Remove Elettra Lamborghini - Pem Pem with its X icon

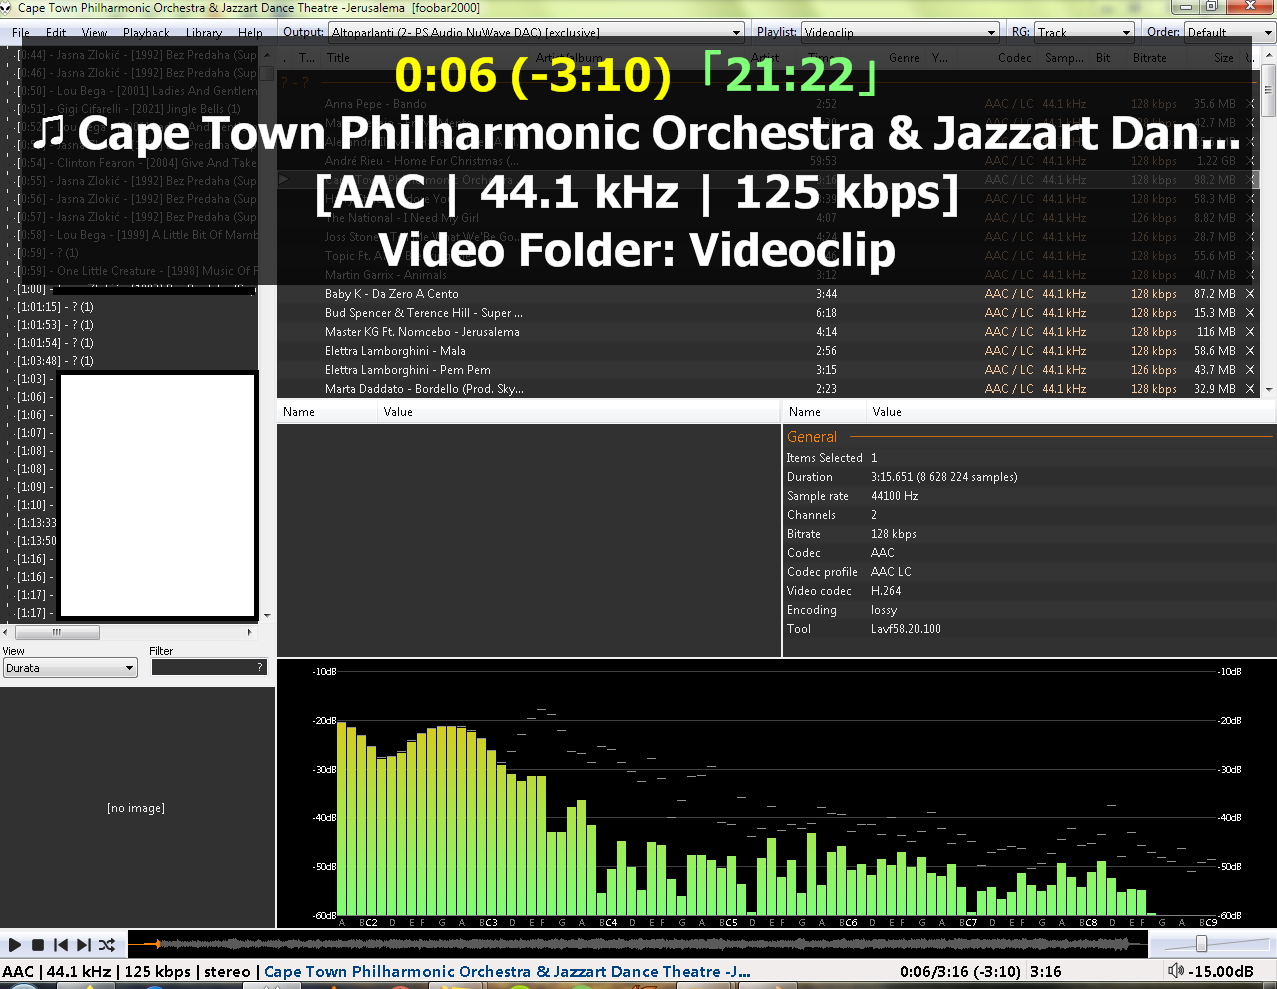tap(1250, 370)
